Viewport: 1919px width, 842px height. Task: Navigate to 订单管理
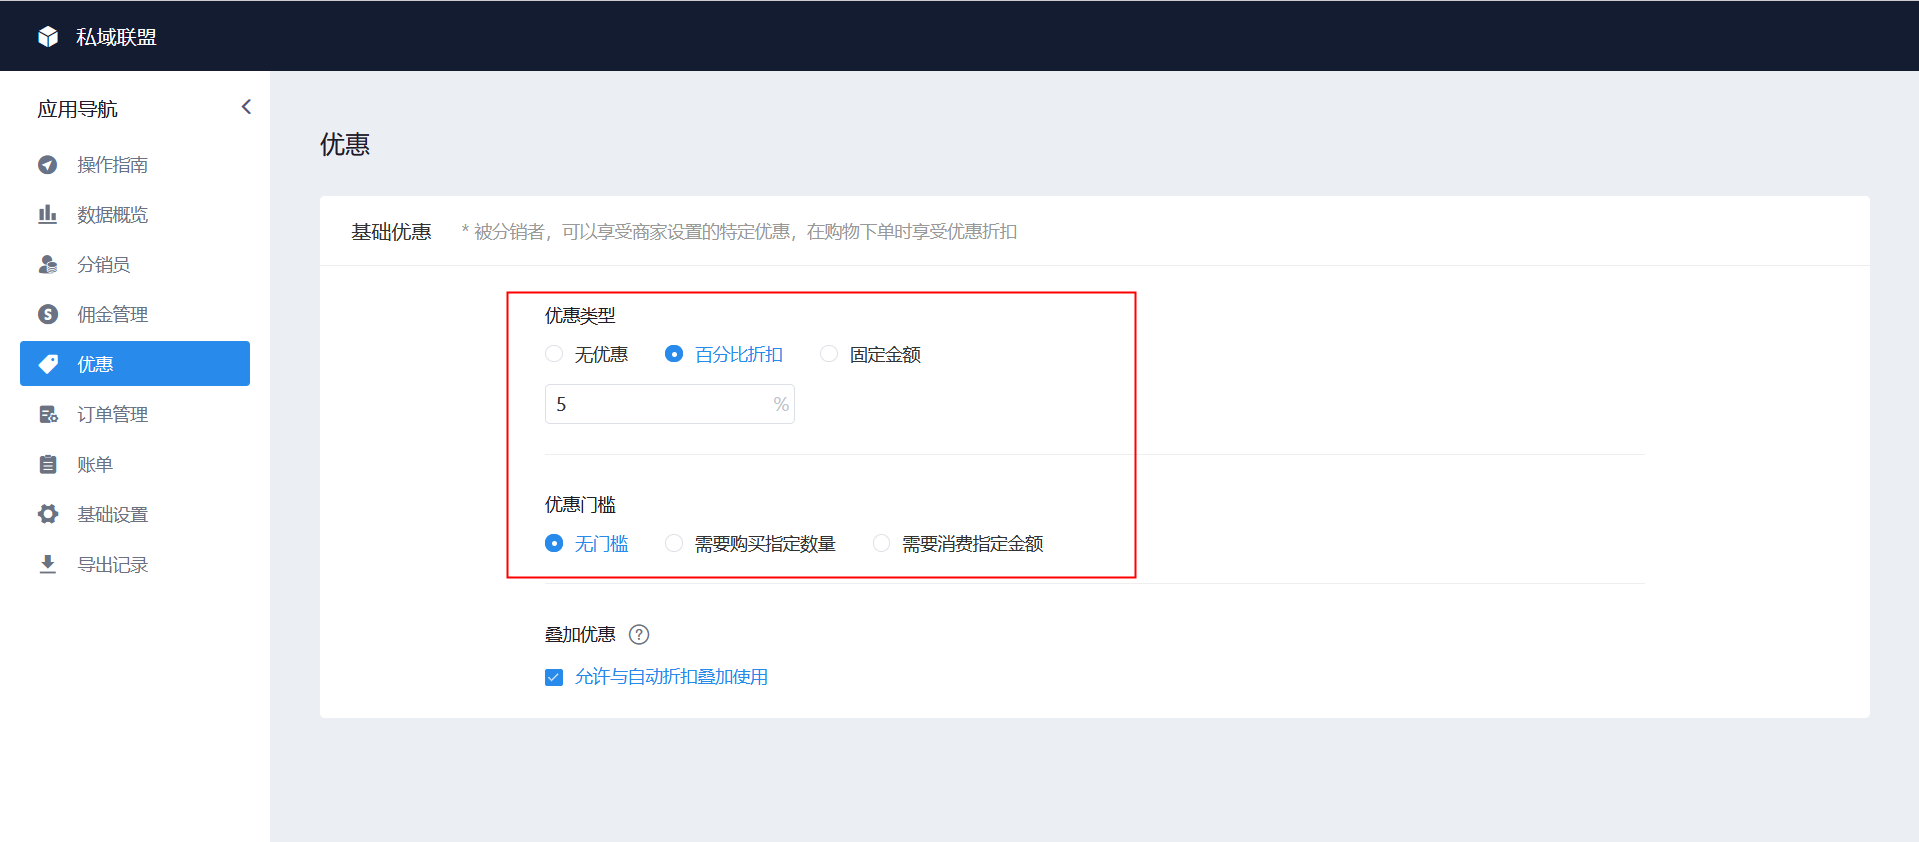click(x=135, y=414)
